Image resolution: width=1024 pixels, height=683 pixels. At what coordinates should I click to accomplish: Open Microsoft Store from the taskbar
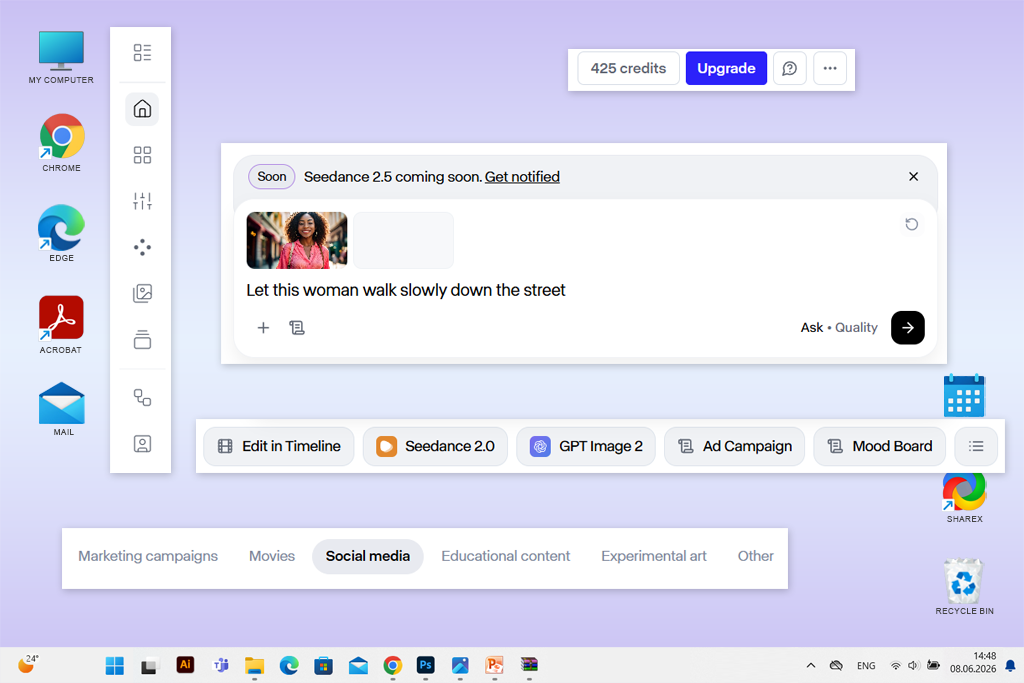(x=323, y=665)
